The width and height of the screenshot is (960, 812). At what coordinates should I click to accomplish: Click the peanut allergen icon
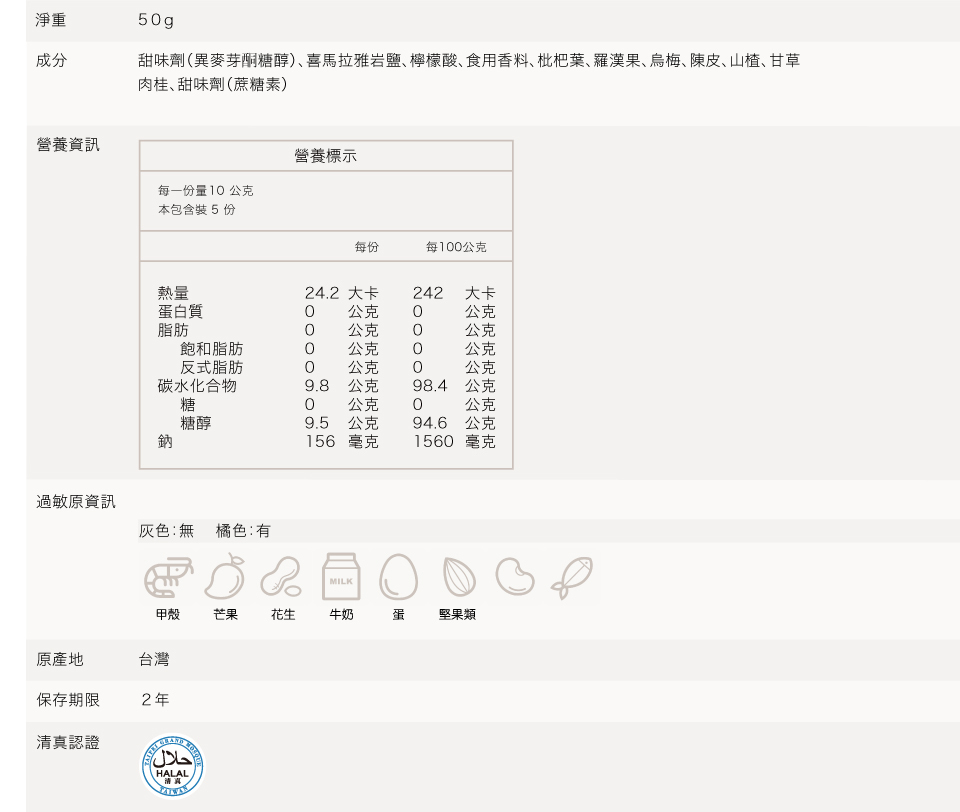point(282,577)
